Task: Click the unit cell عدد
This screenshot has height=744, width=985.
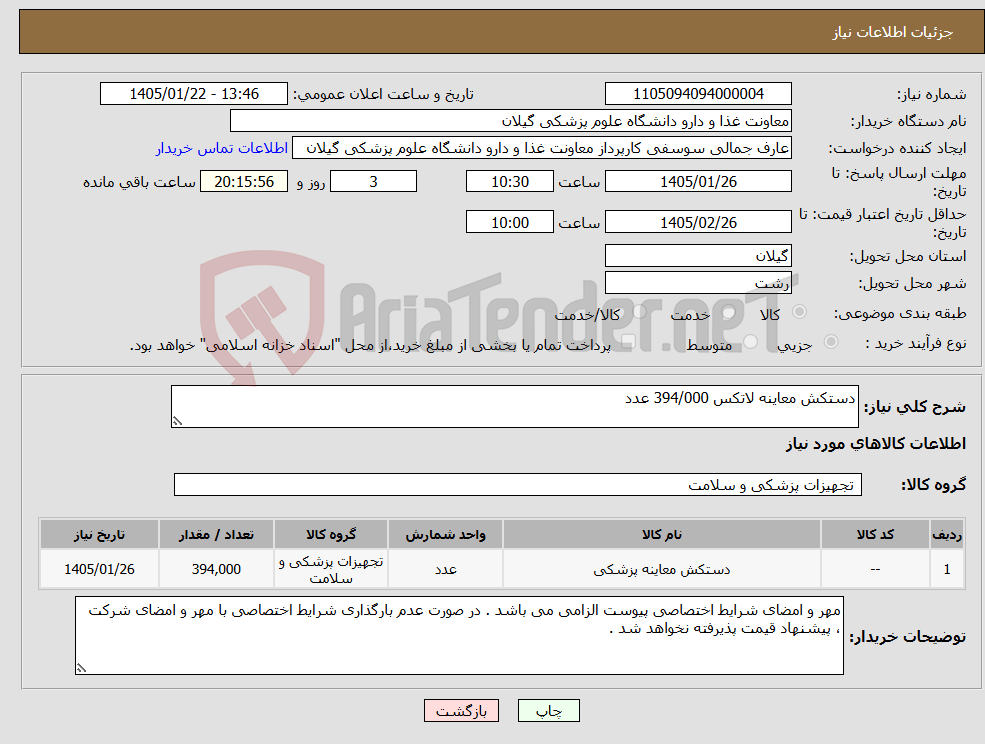Action: 445,569
